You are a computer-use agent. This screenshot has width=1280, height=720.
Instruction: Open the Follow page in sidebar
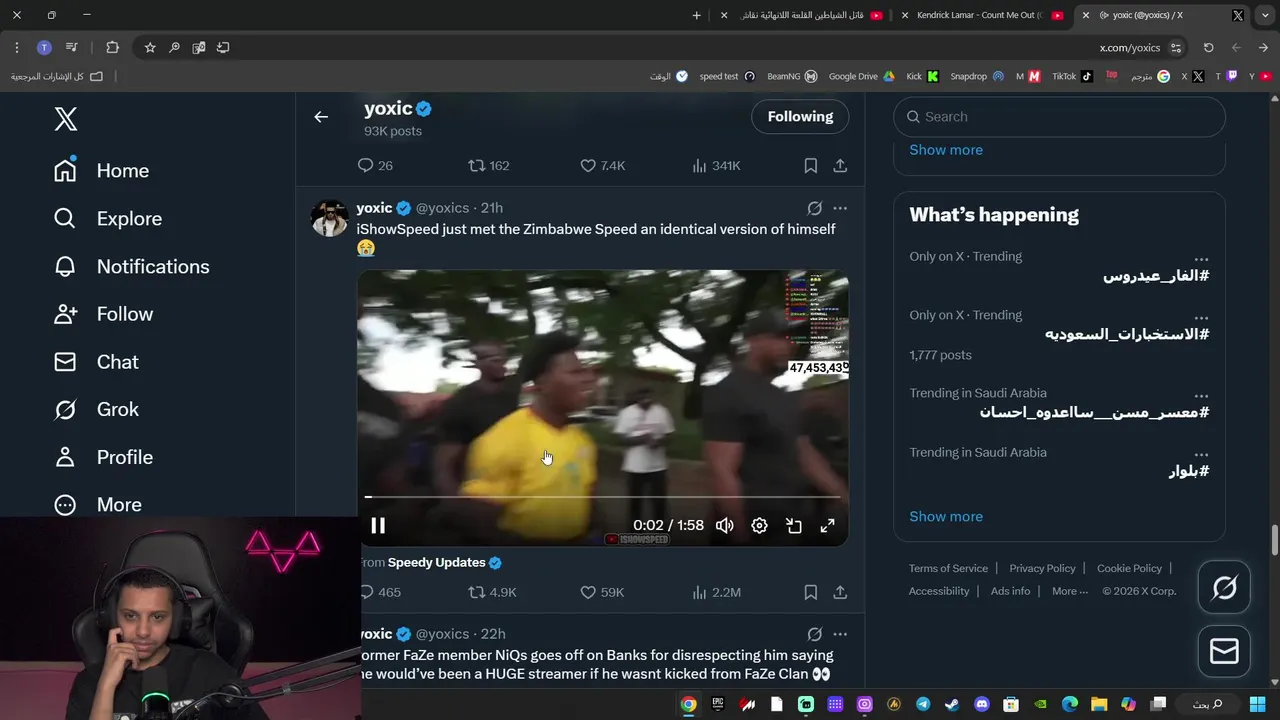[x=104, y=314]
